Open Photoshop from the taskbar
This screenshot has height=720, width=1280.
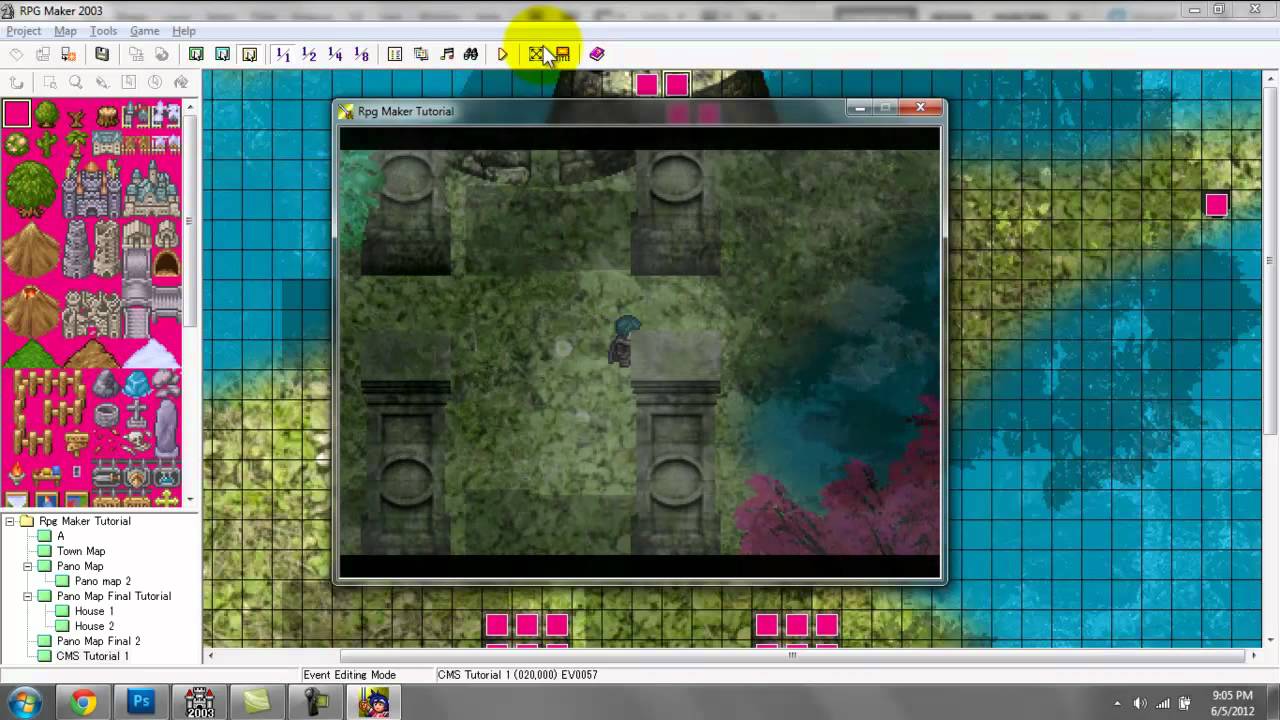141,702
